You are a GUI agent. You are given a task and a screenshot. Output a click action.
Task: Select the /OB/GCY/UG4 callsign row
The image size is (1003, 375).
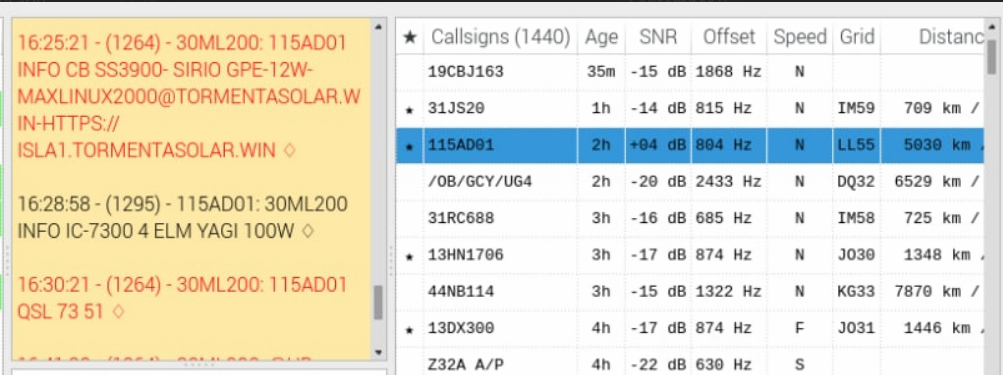point(690,182)
